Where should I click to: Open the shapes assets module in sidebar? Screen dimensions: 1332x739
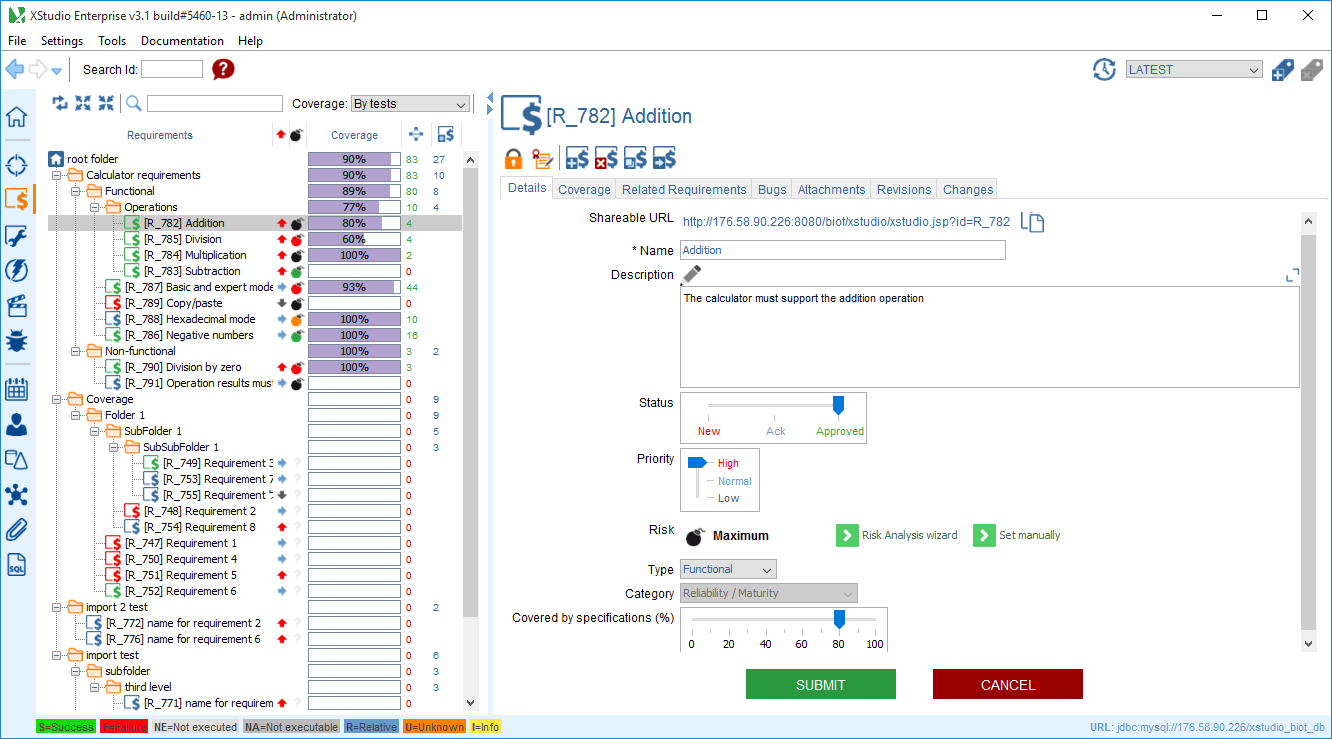[16, 460]
